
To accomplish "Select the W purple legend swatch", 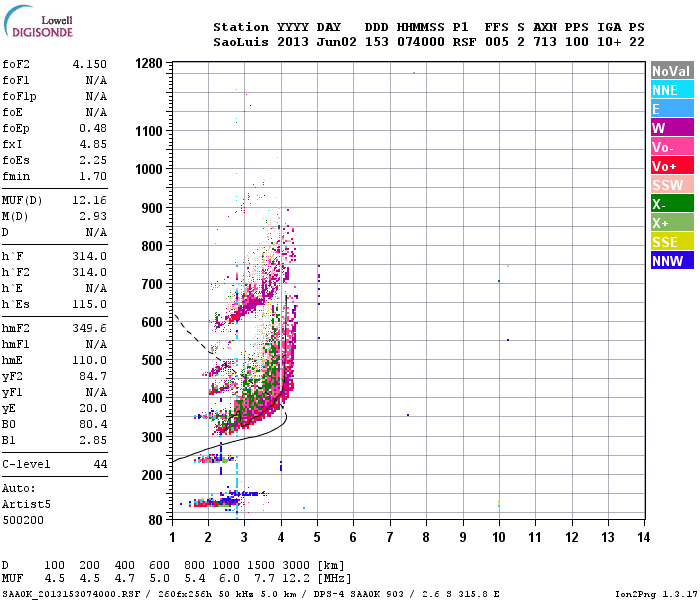I will coord(672,128).
